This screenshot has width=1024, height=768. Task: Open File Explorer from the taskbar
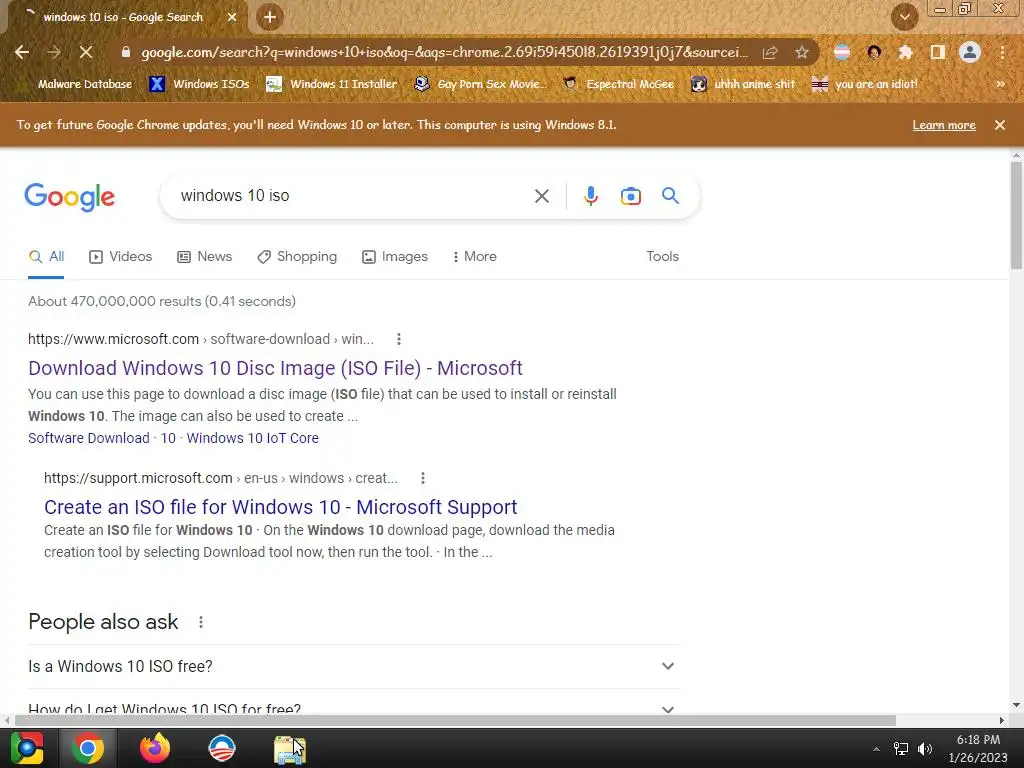click(x=289, y=749)
